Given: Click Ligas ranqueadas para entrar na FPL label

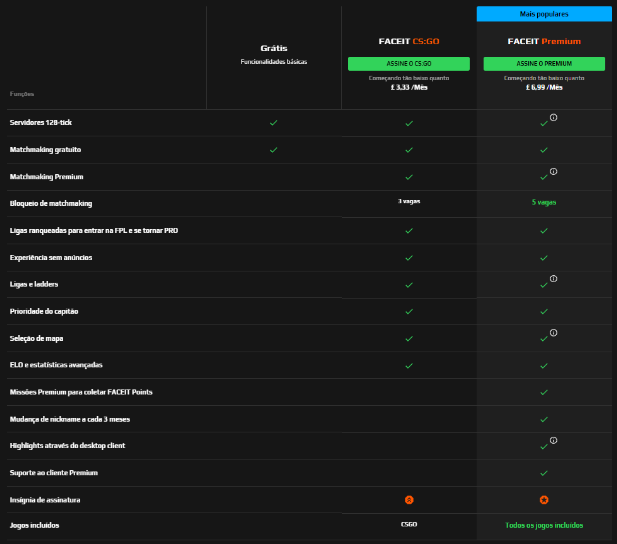Looking at the screenshot, I should 94,231.
